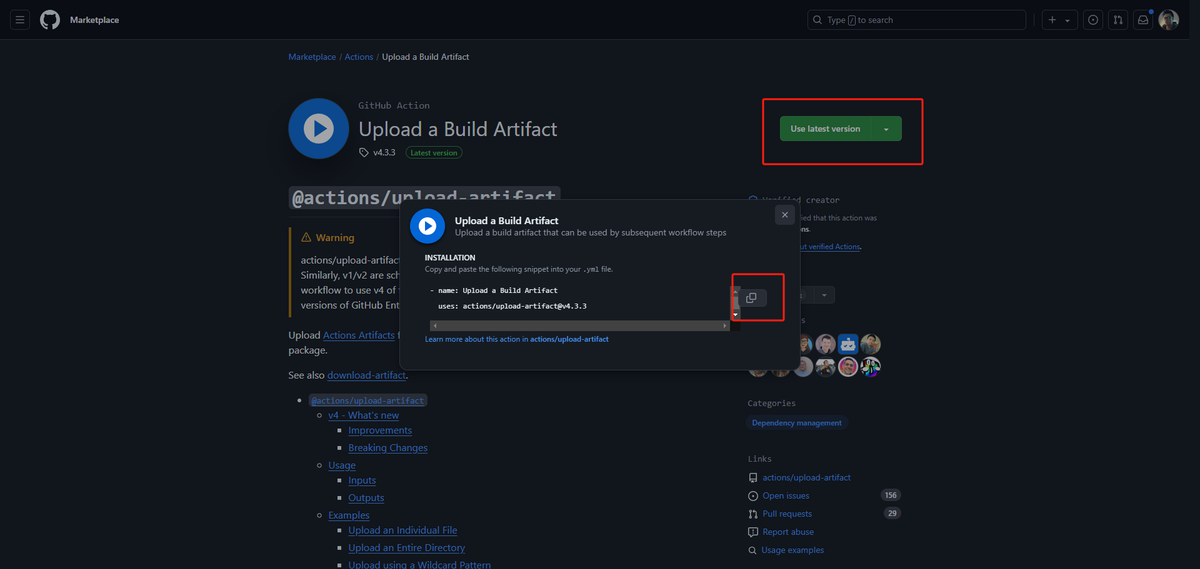
Task: Click the Use latest version button
Action: (825, 129)
